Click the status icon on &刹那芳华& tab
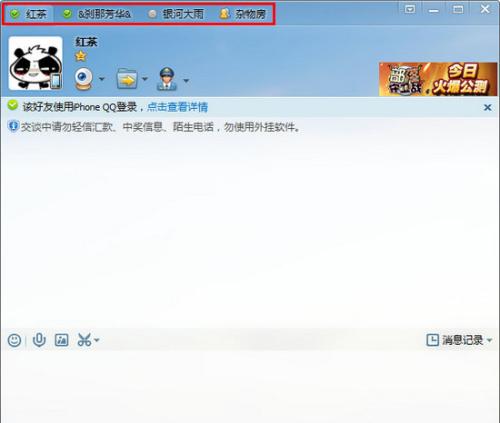 [x=67, y=14]
